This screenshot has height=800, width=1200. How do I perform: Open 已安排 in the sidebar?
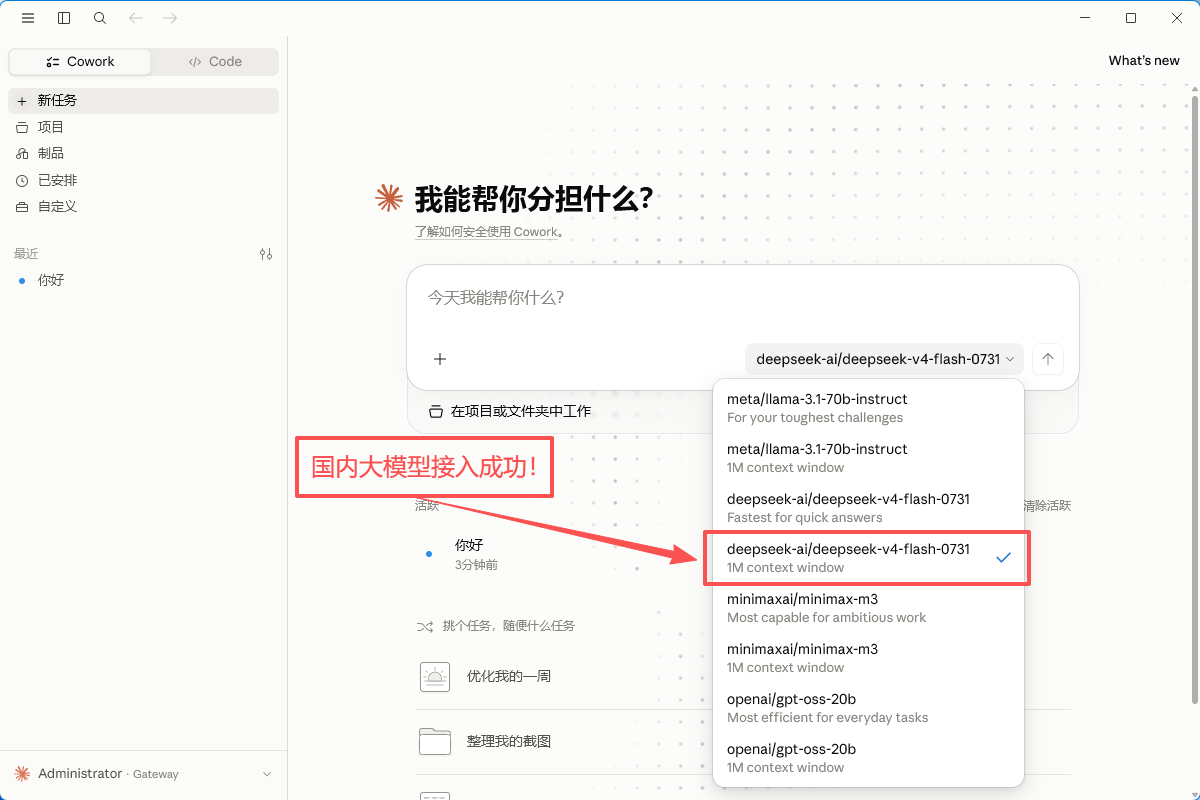[x=144, y=180]
